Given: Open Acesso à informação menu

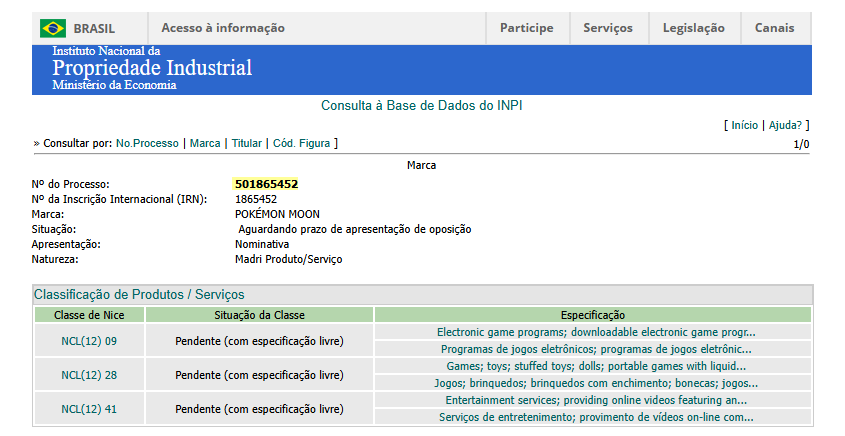Looking at the screenshot, I should point(223,28).
